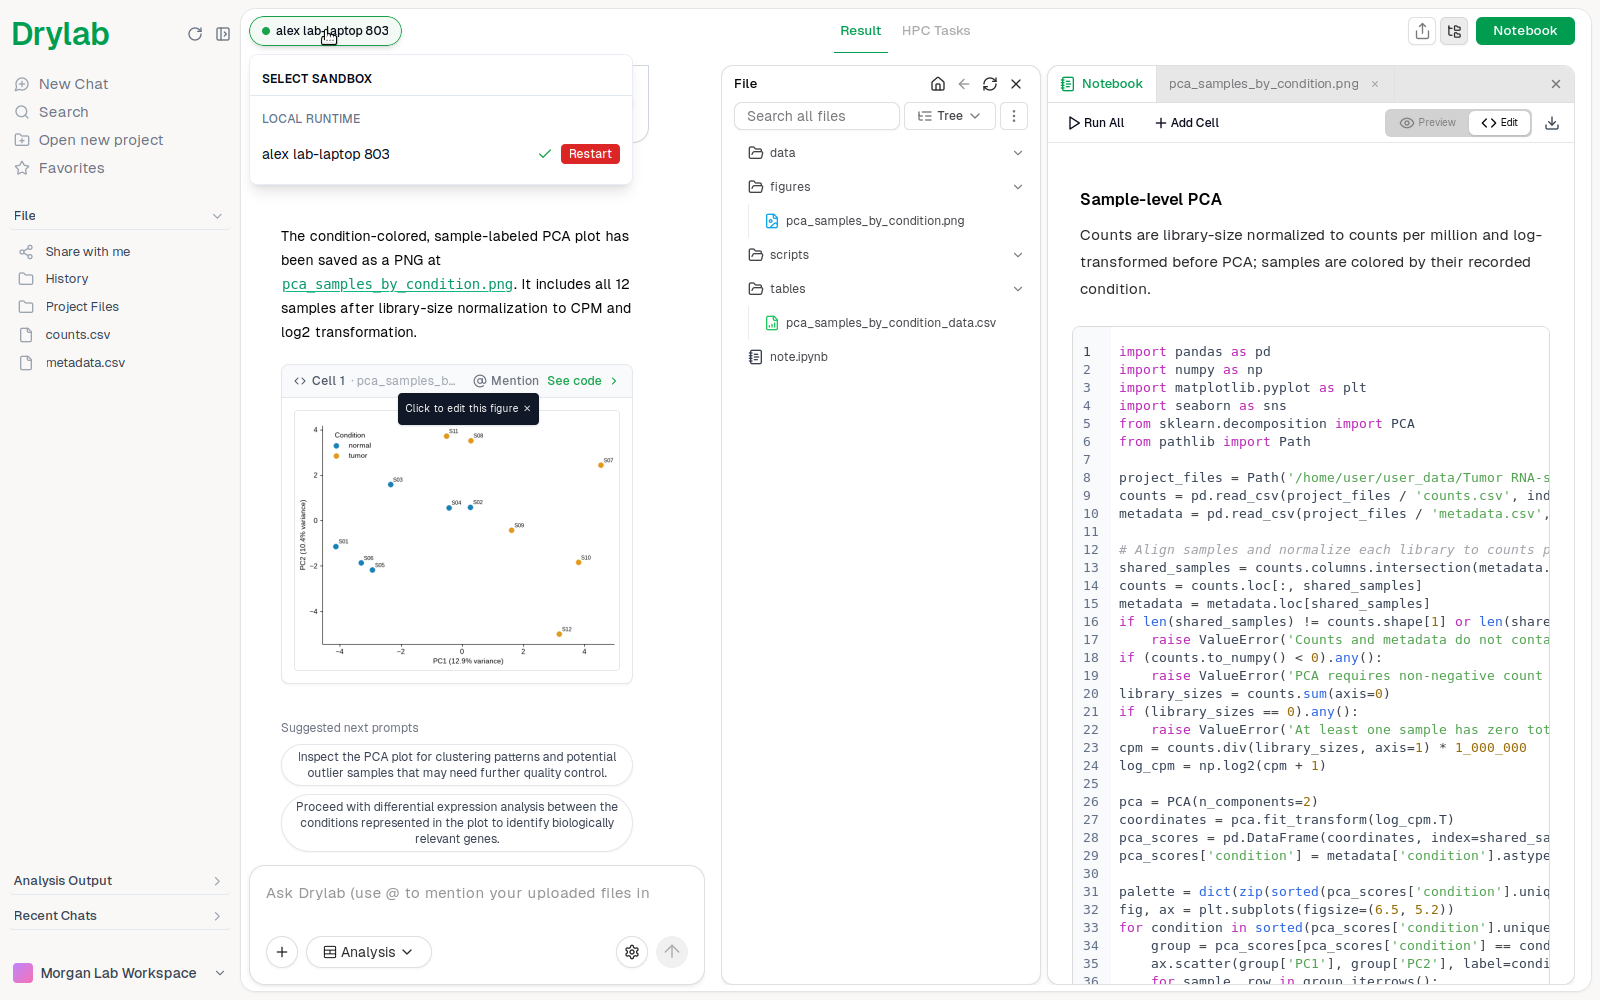Open the File panel more options menu
This screenshot has width=1600, height=1000.
(1014, 116)
